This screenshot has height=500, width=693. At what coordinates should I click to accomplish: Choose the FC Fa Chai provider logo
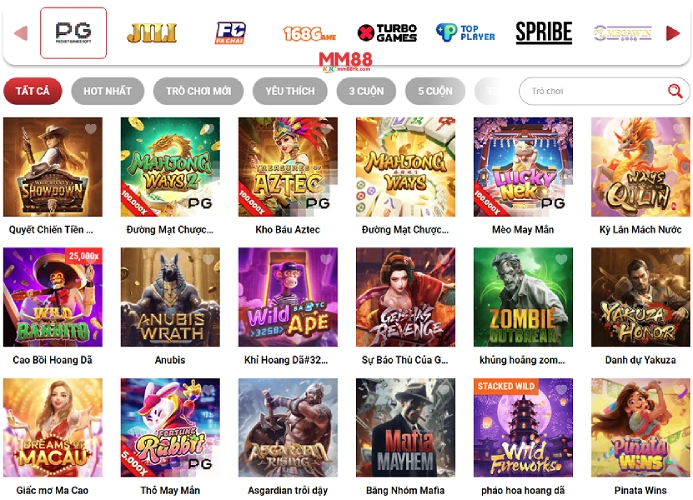[230, 33]
